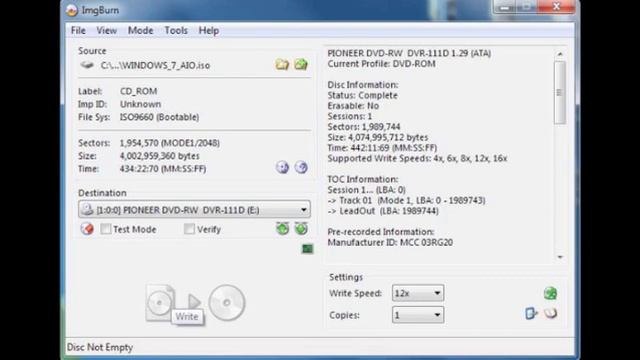Open the File menu

point(78,31)
